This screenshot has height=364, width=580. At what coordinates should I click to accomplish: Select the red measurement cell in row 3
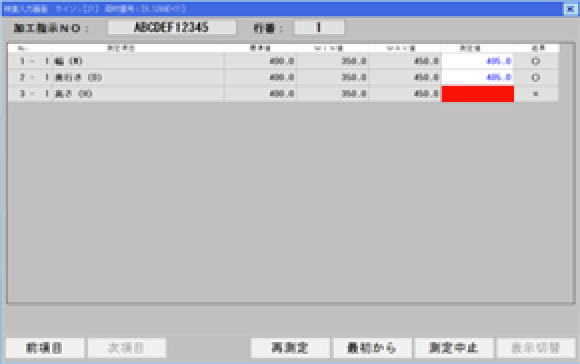coord(478,94)
